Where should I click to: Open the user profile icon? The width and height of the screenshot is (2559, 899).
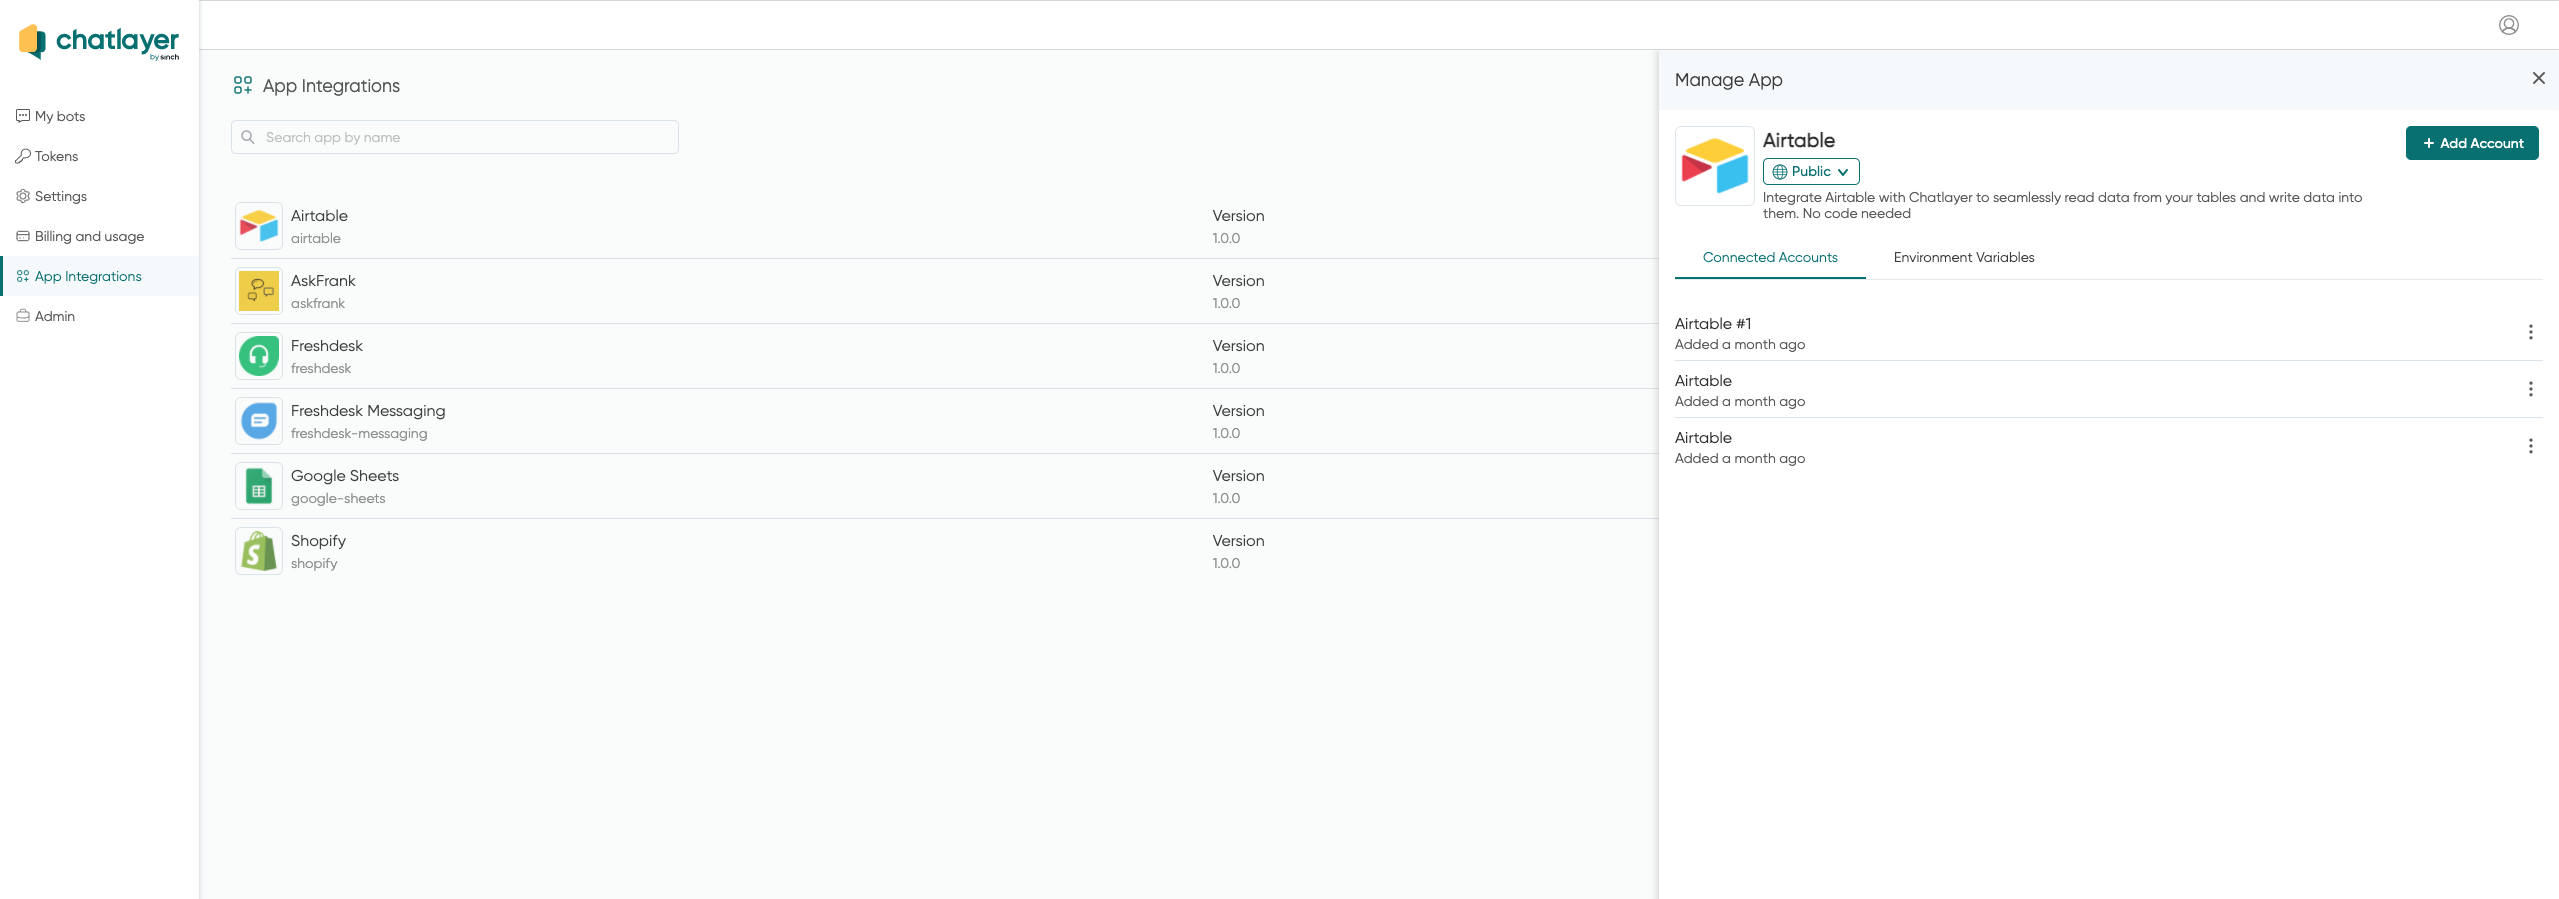[2508, 25]
